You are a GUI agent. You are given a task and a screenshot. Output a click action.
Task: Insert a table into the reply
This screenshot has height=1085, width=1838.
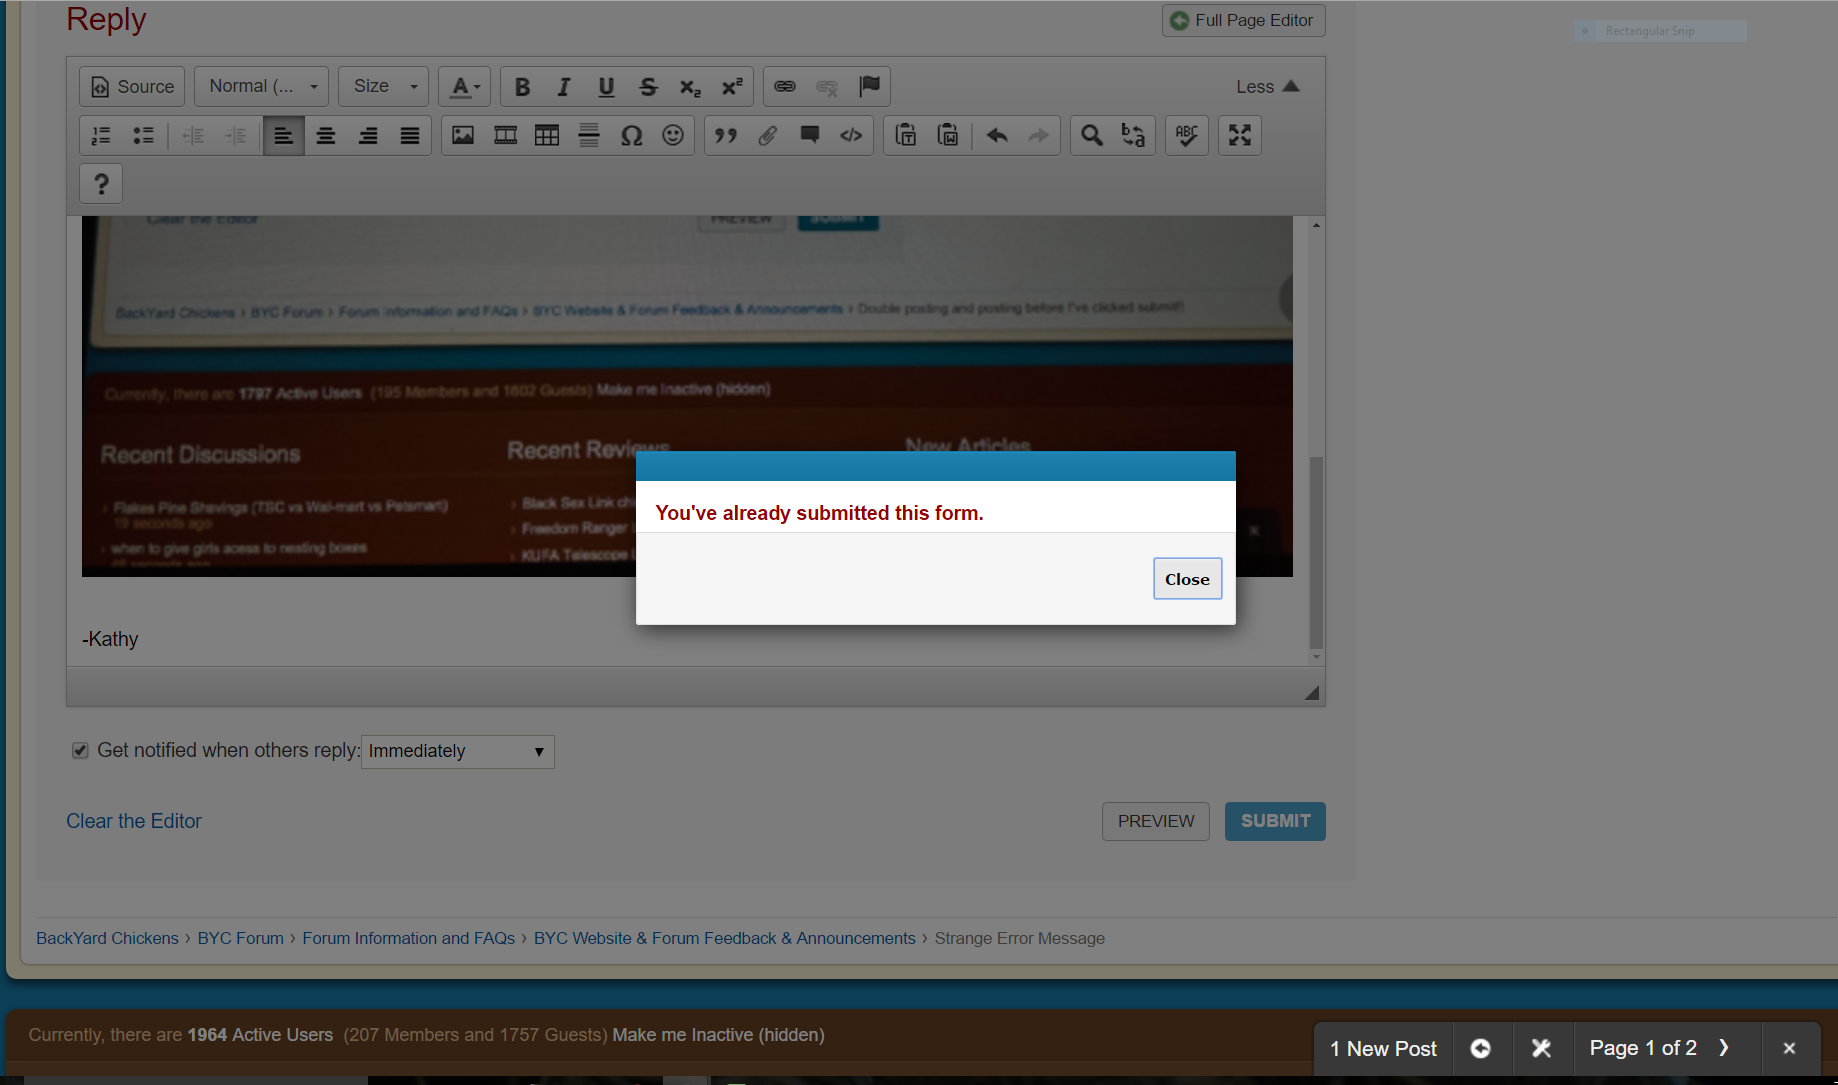point(547,135)
